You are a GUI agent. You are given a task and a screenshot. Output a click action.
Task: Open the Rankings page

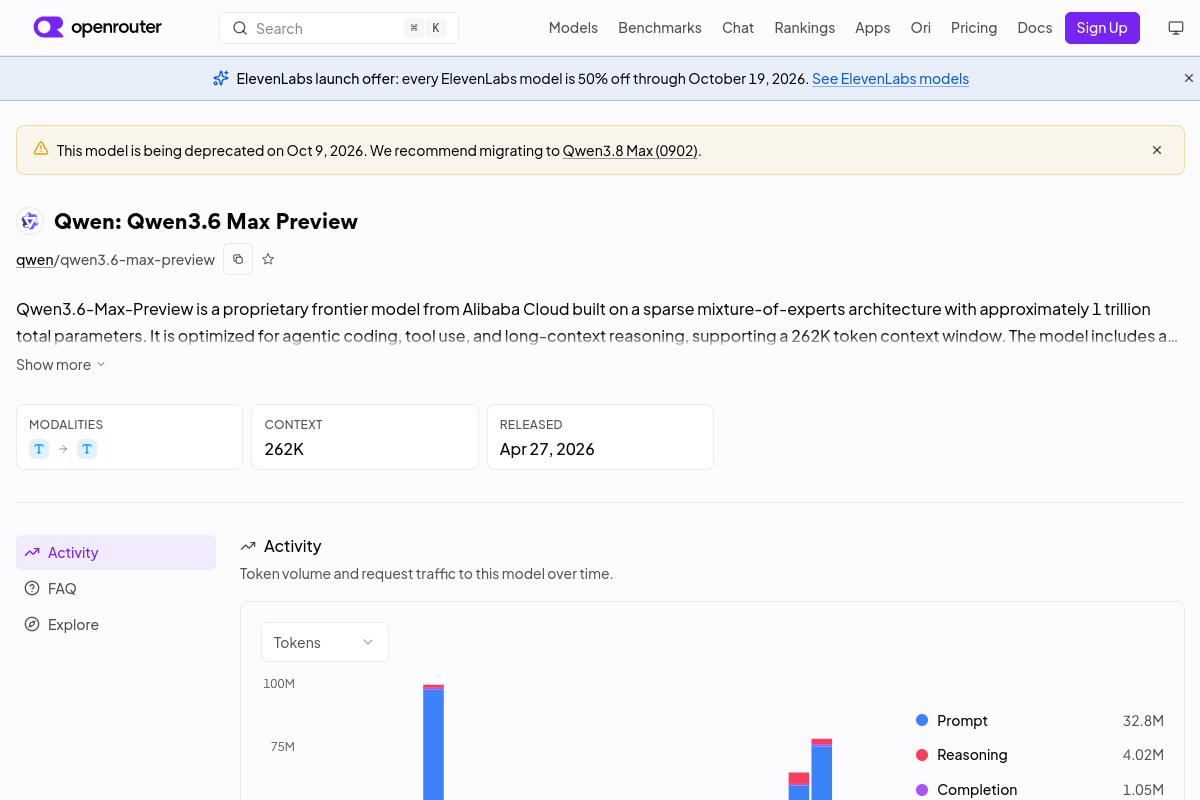point(804,28)
